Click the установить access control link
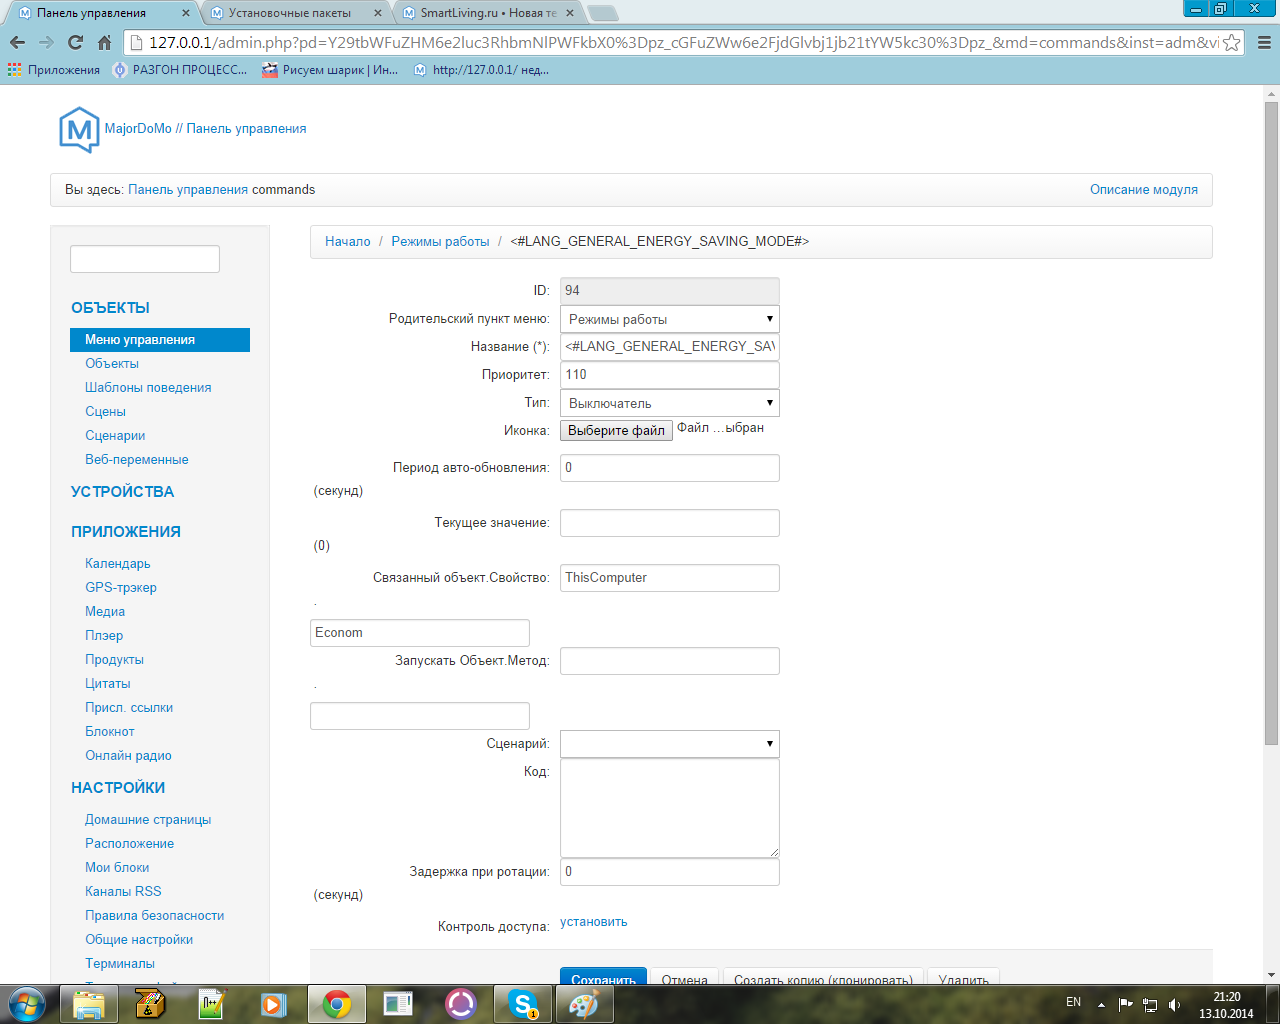Viewport: 1280px width, 1024px height. tap(594, 922)
